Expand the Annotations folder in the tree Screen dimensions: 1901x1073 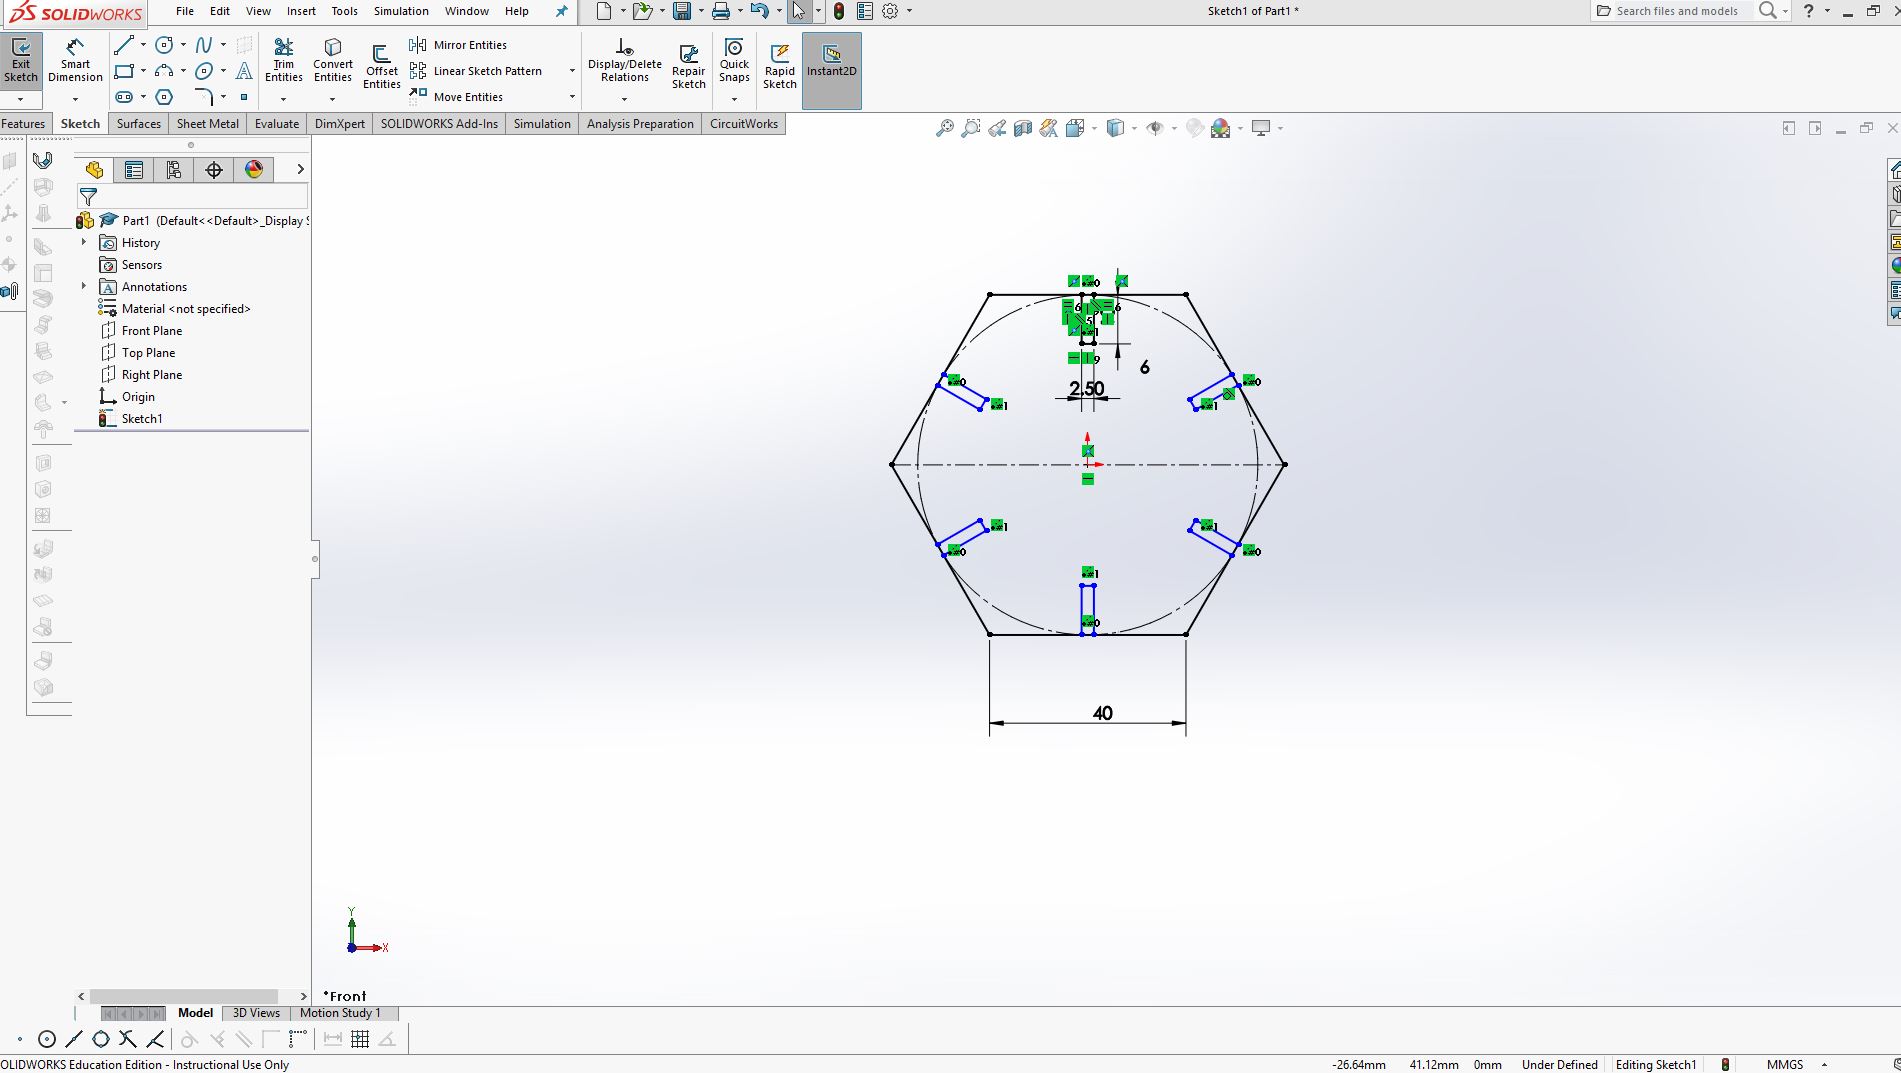[84, 287]
